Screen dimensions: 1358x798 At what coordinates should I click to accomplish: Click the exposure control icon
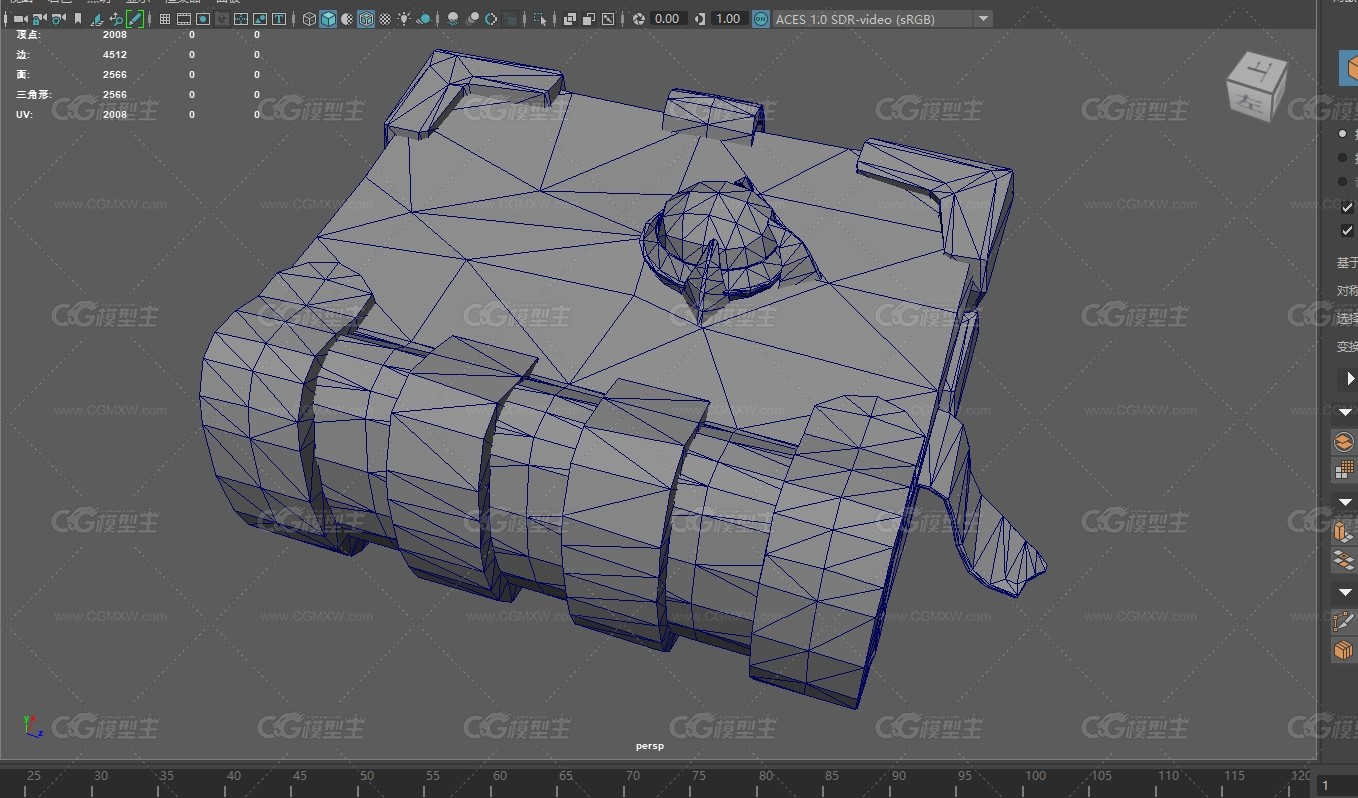pos(638,19)
